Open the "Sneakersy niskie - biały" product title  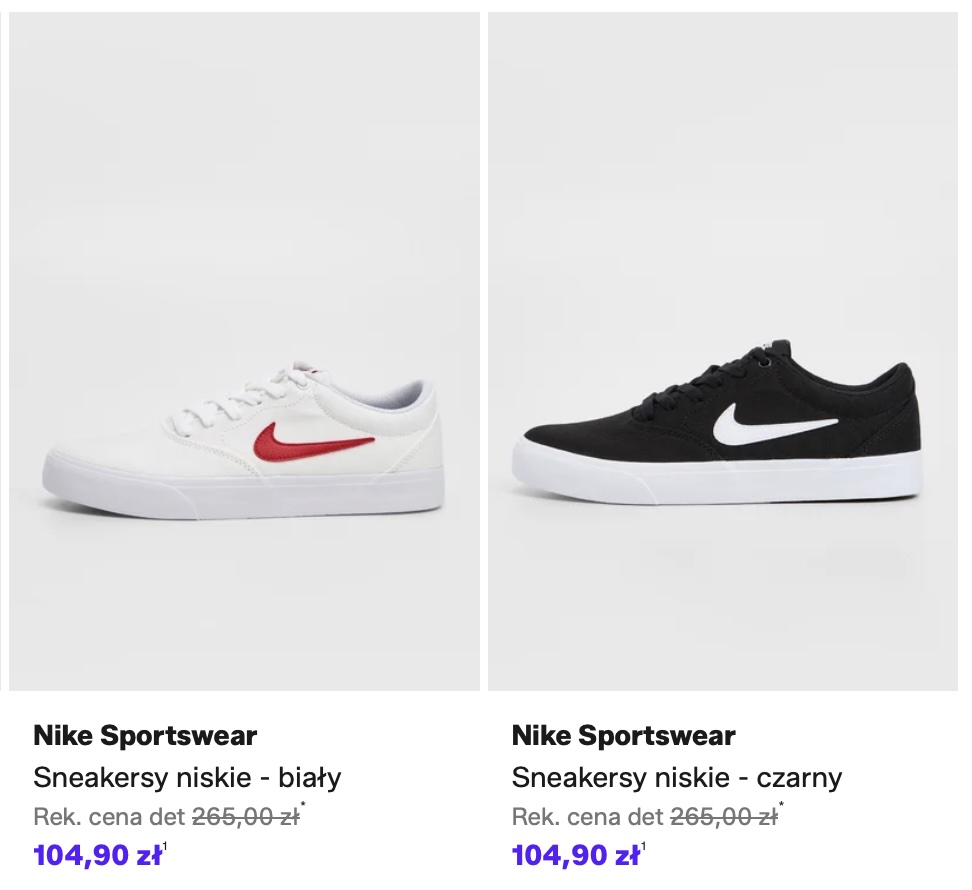point(187,777)
